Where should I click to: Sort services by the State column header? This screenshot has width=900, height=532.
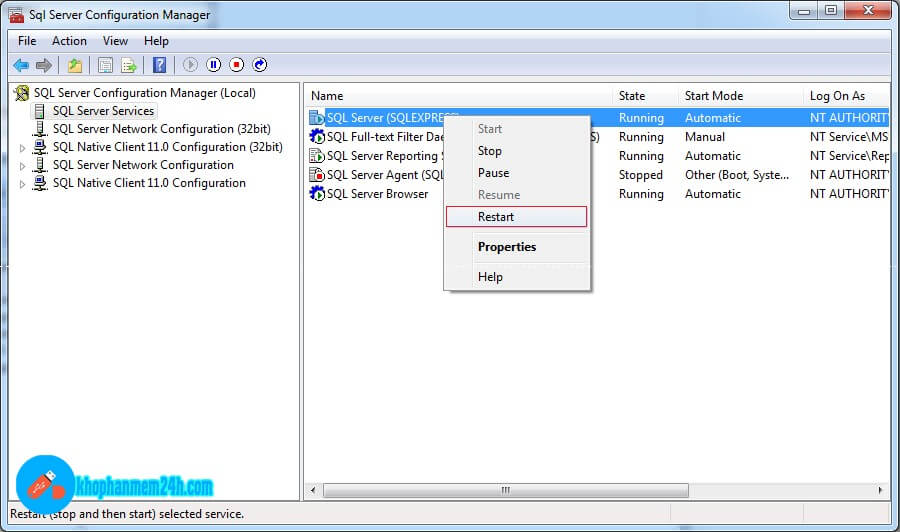632,96
